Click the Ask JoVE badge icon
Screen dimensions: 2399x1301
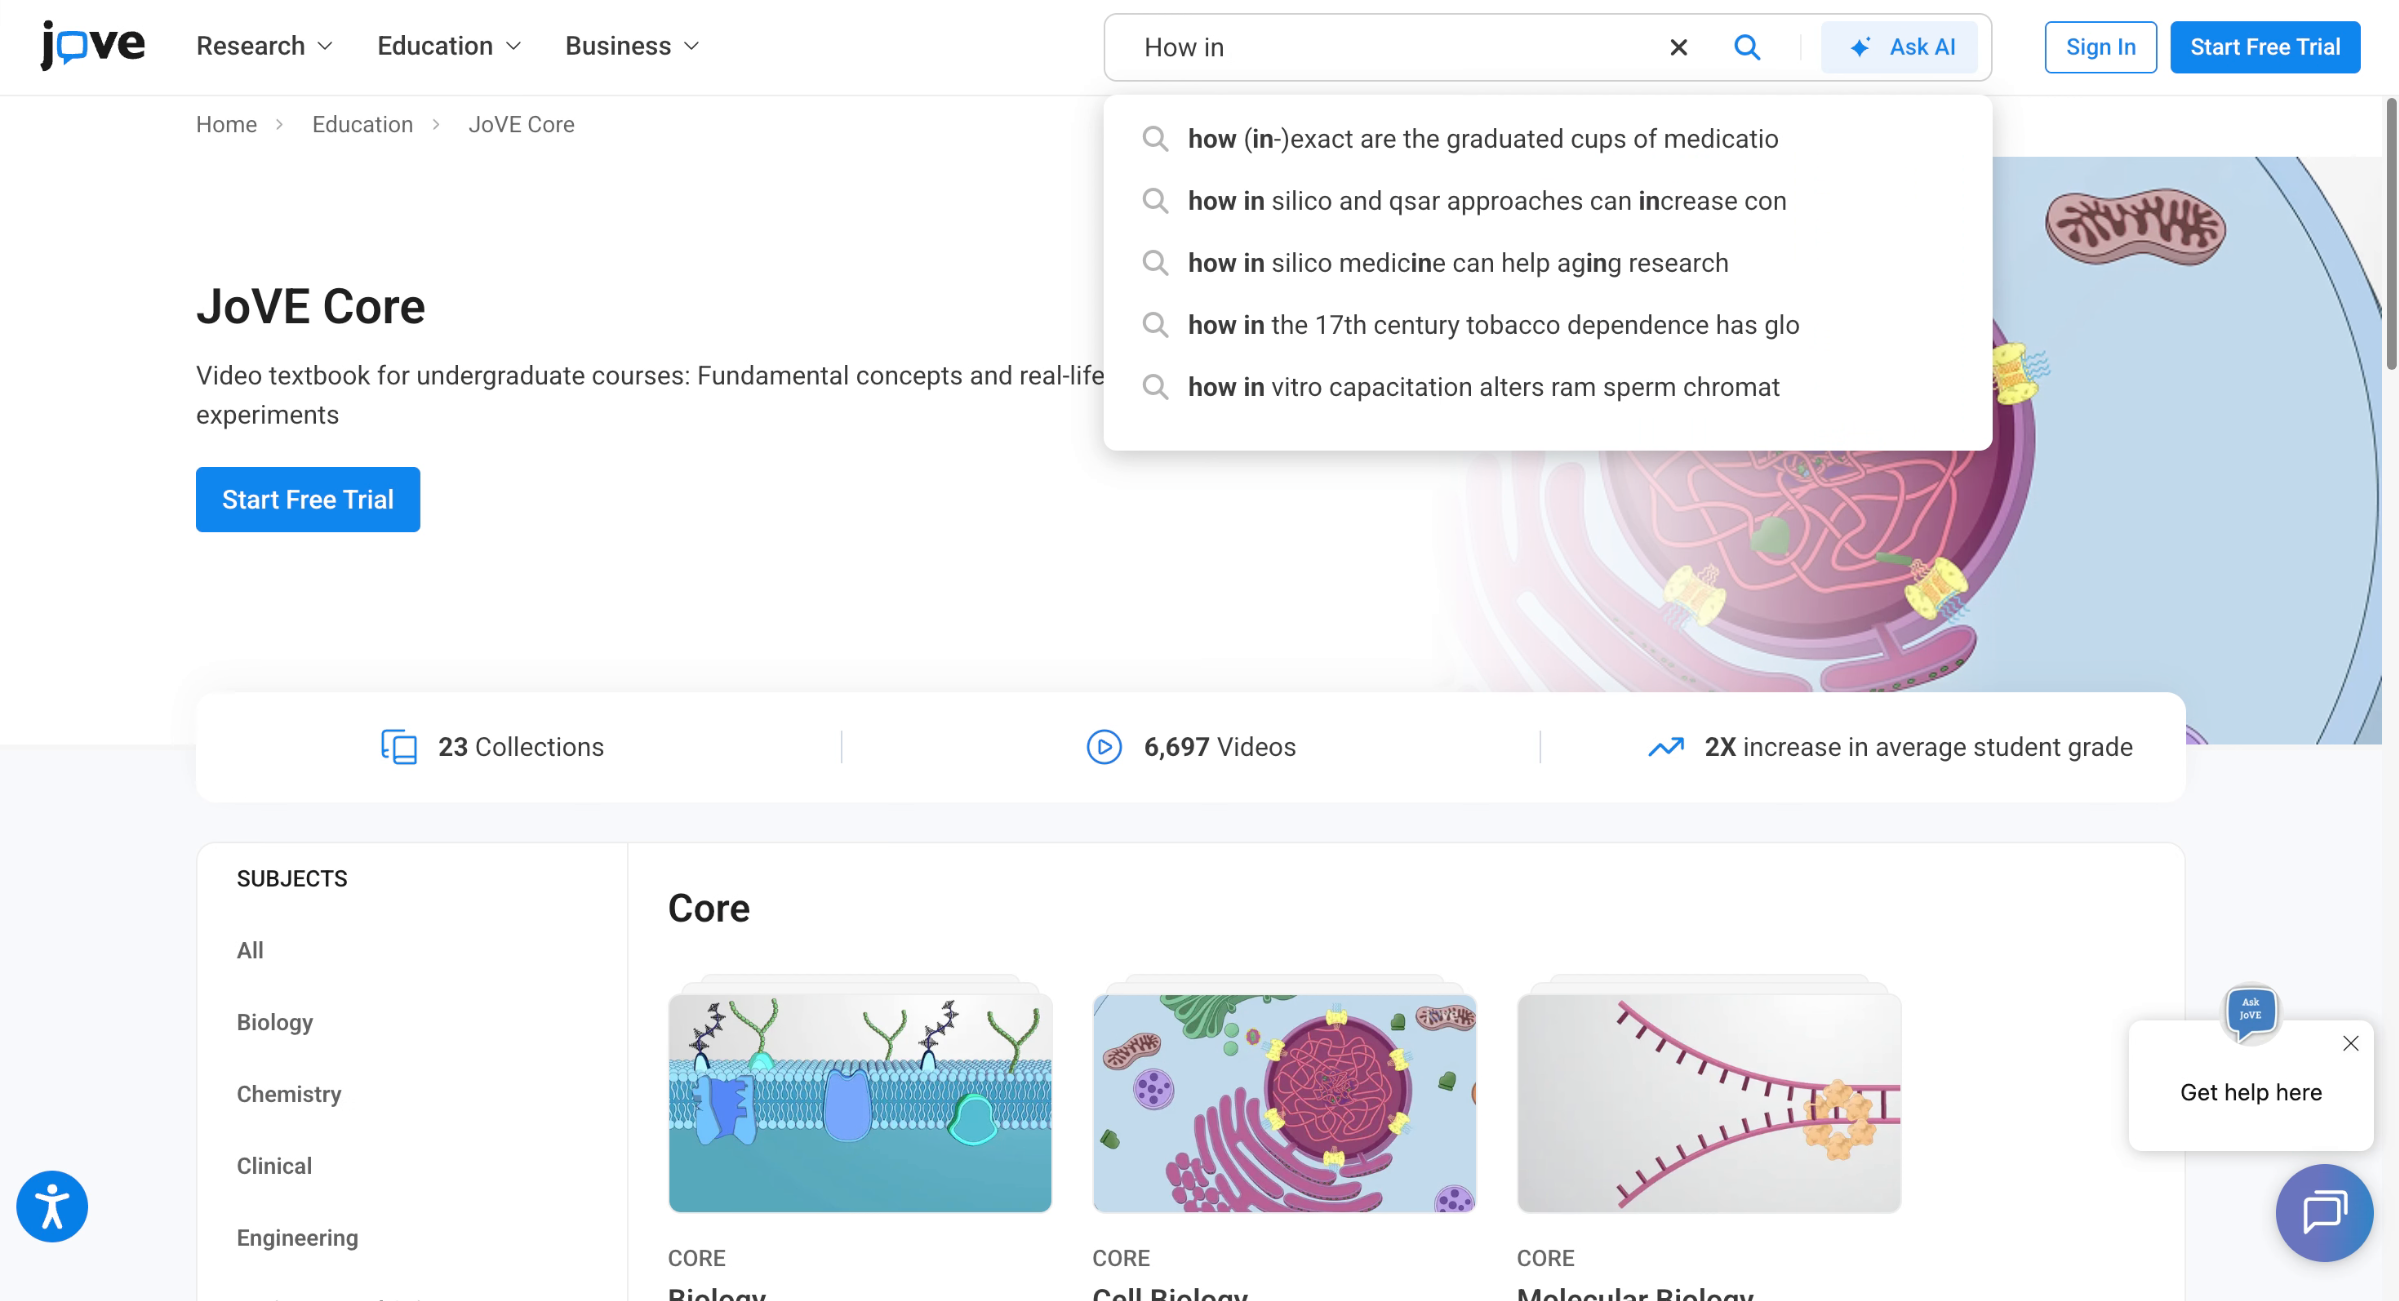(x=2250, y=1012)
